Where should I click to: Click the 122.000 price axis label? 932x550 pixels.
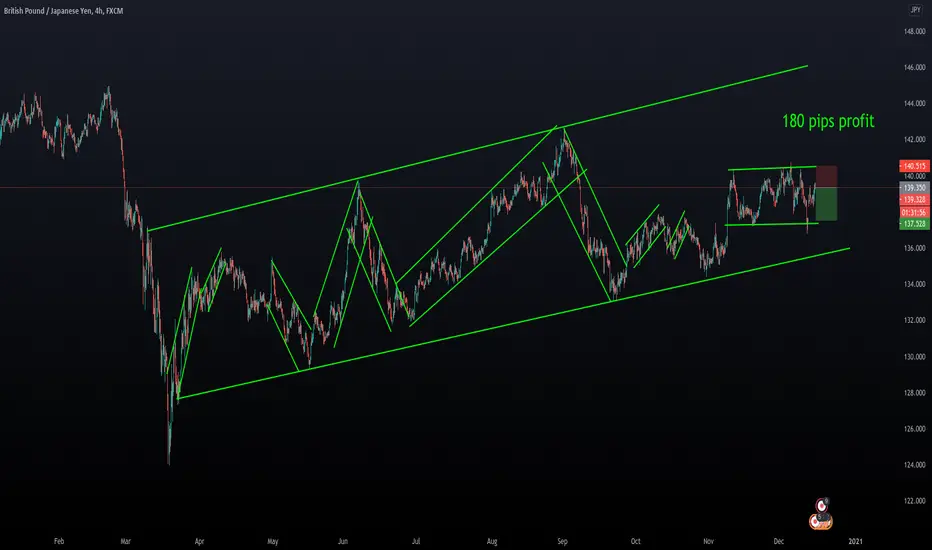click(914, 501)
